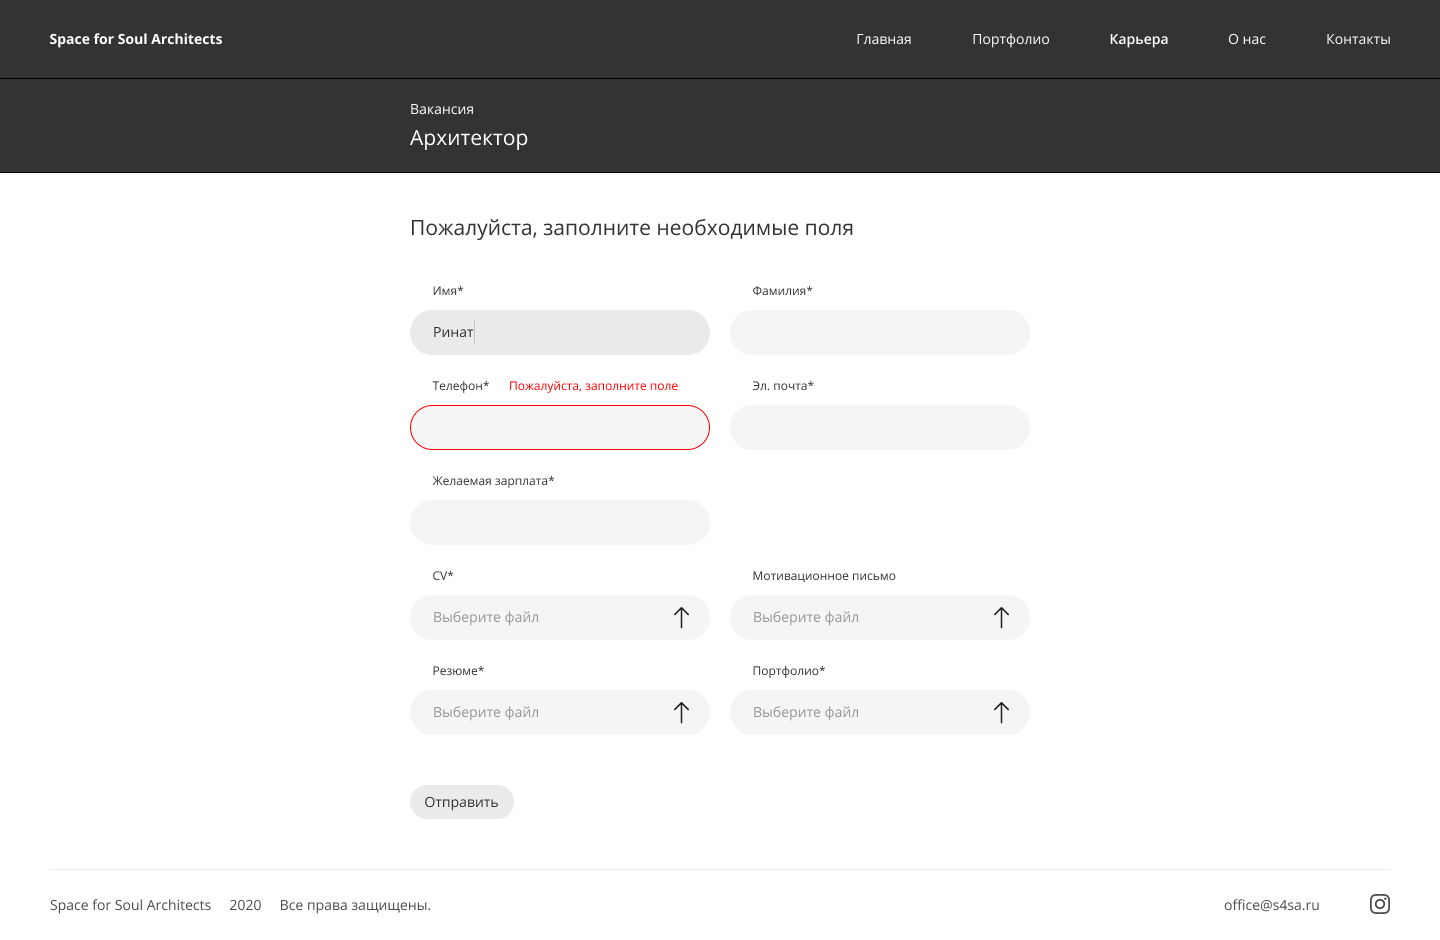Go to the Портфолио navigation item
This screenshot has width=1440, height=940.
(1011, 39)
